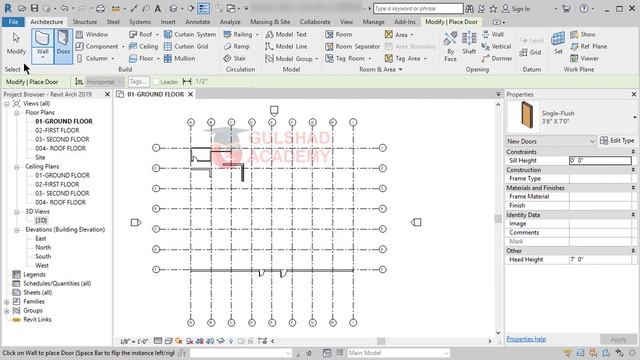Close the Project Browser panel
Screen dimensions: 640x360
click(107, 94)
